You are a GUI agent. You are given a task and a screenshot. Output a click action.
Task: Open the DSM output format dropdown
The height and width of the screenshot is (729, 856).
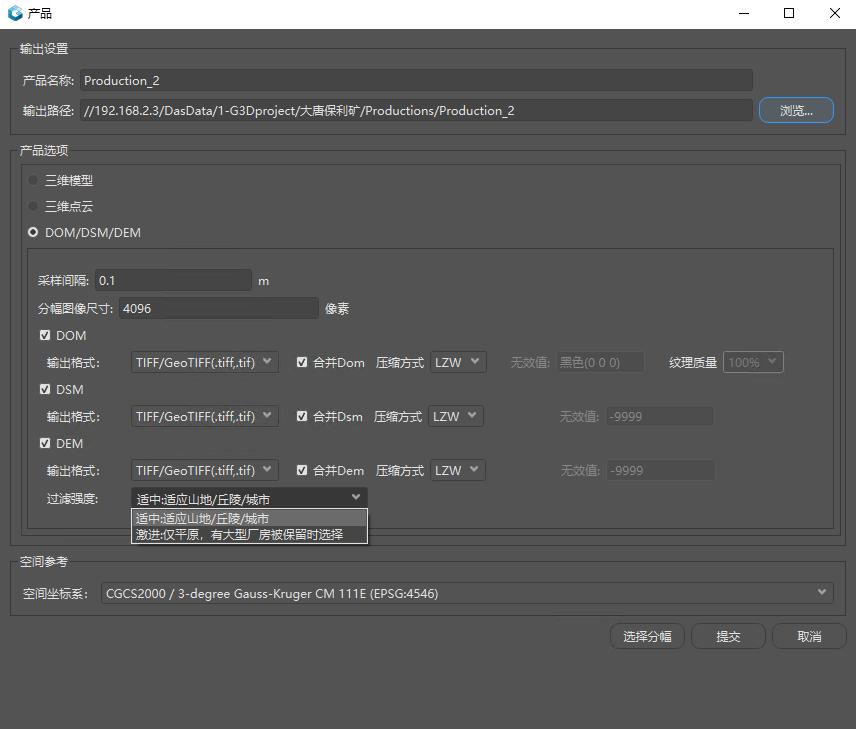205,416
